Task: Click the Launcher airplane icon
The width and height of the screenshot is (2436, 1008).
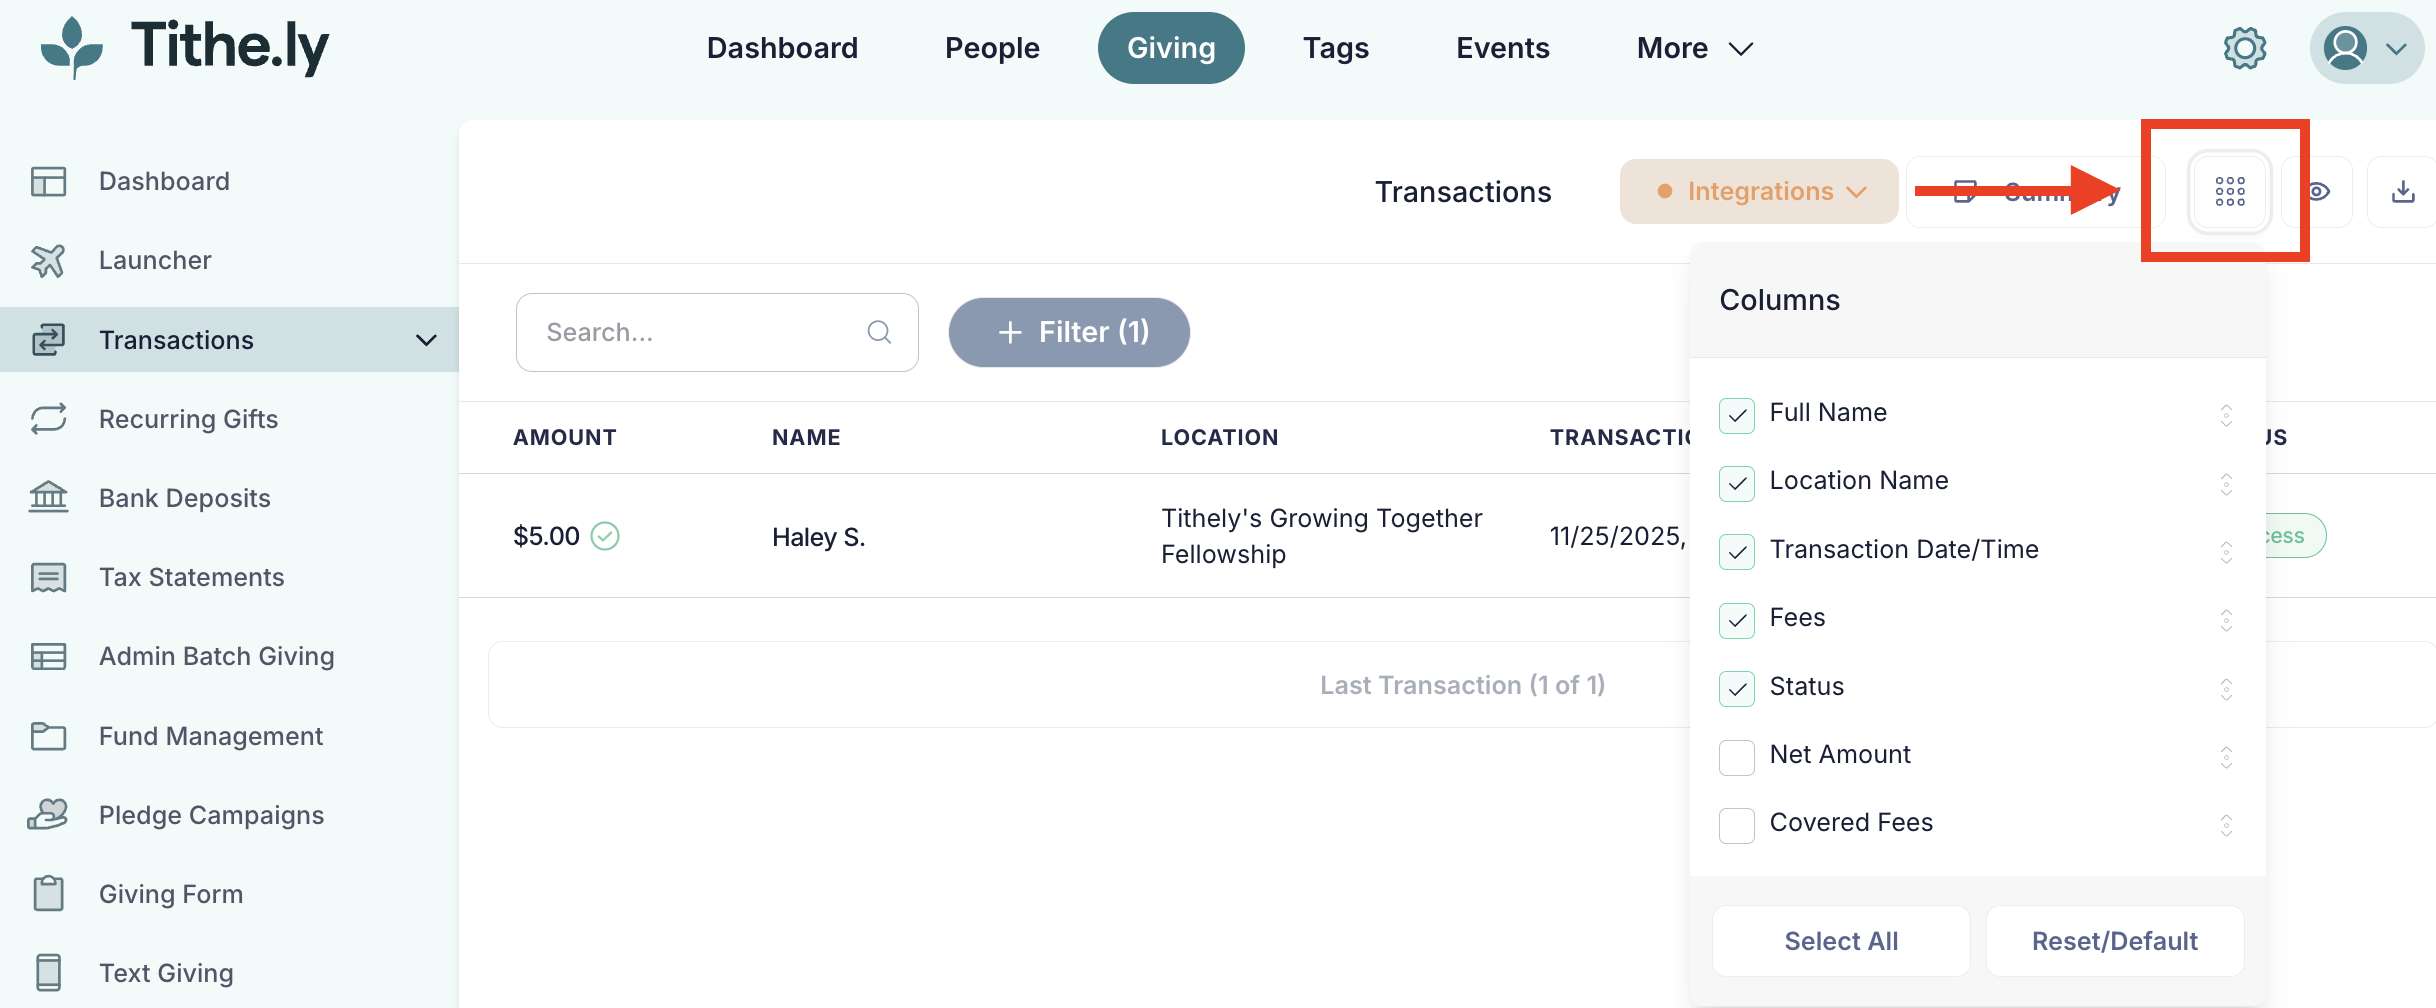Action: pyautogui.click(x=48, y=260)
